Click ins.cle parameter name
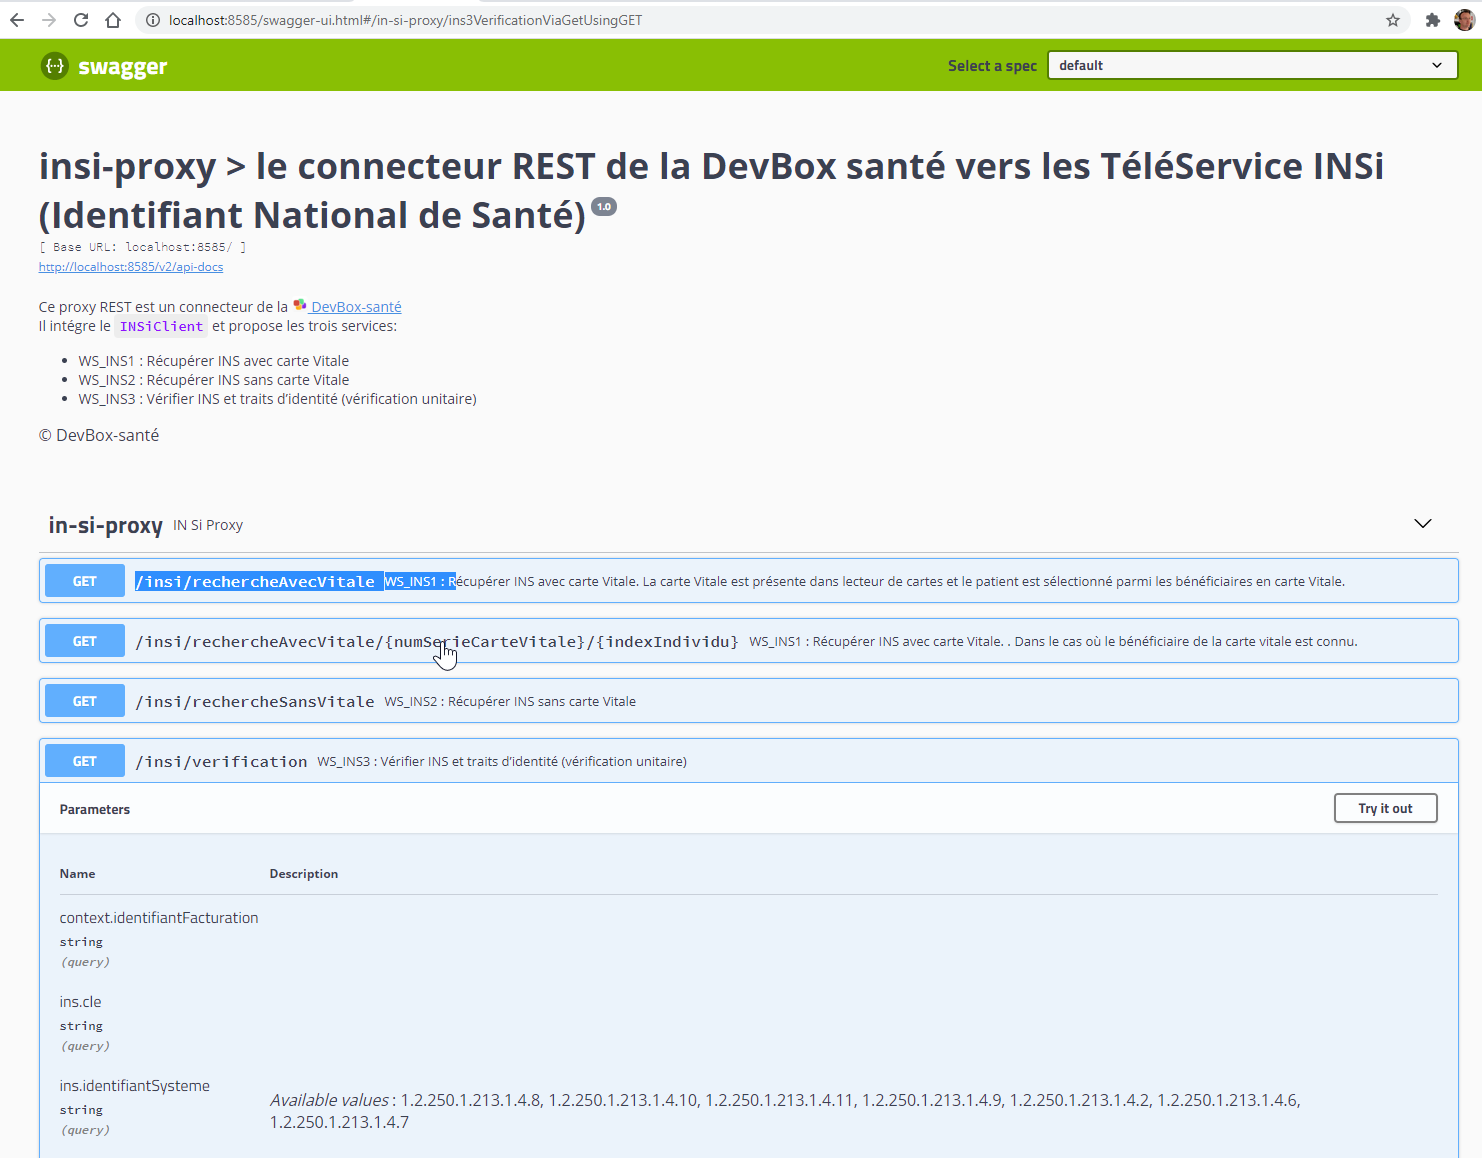This screenshot has width=1482, height=1158. click(x=80, y=1001)
